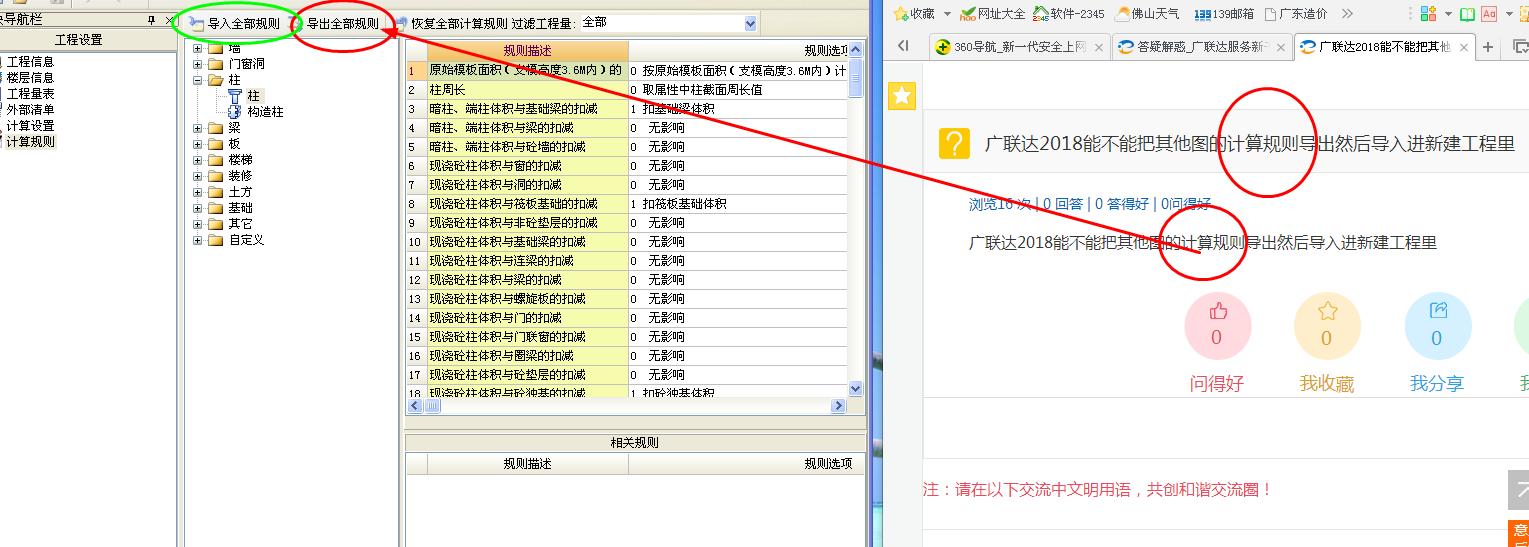Open 网址大全 bookmark in browser
This screenshot has width=1529, height=547.
(992, 13)
